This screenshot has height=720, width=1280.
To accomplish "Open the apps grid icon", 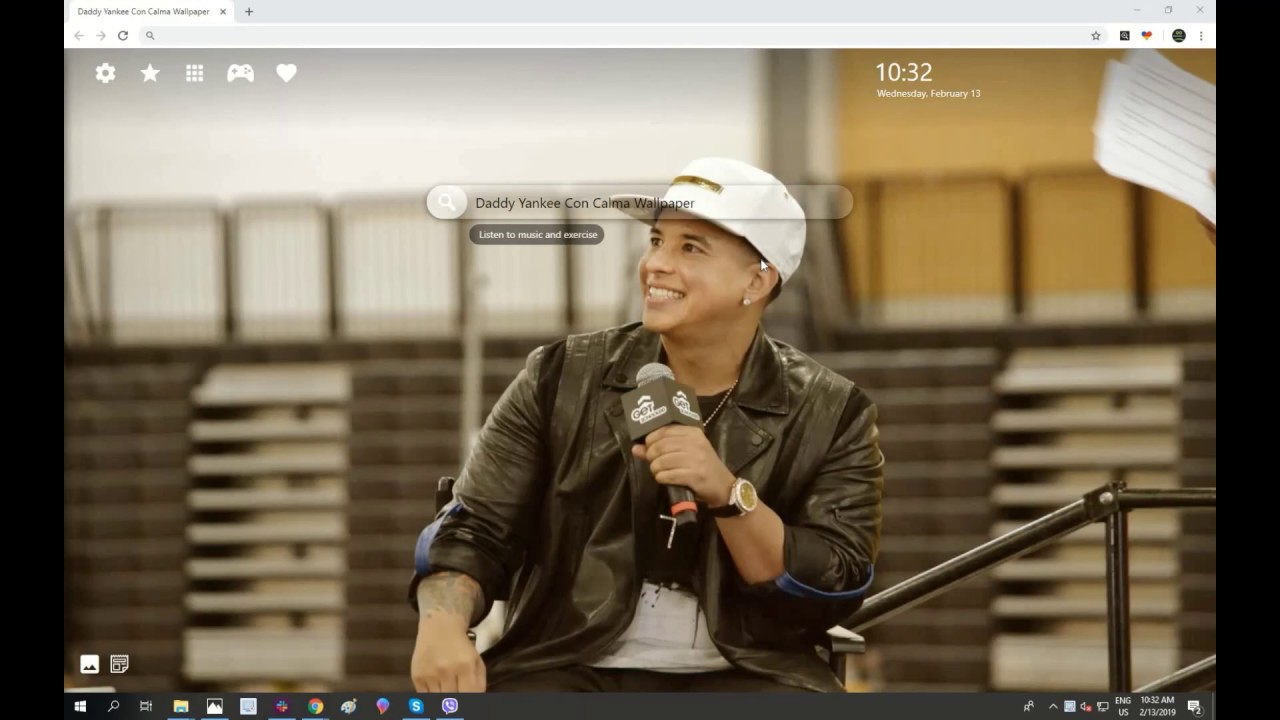I will (x=194, y=72).
